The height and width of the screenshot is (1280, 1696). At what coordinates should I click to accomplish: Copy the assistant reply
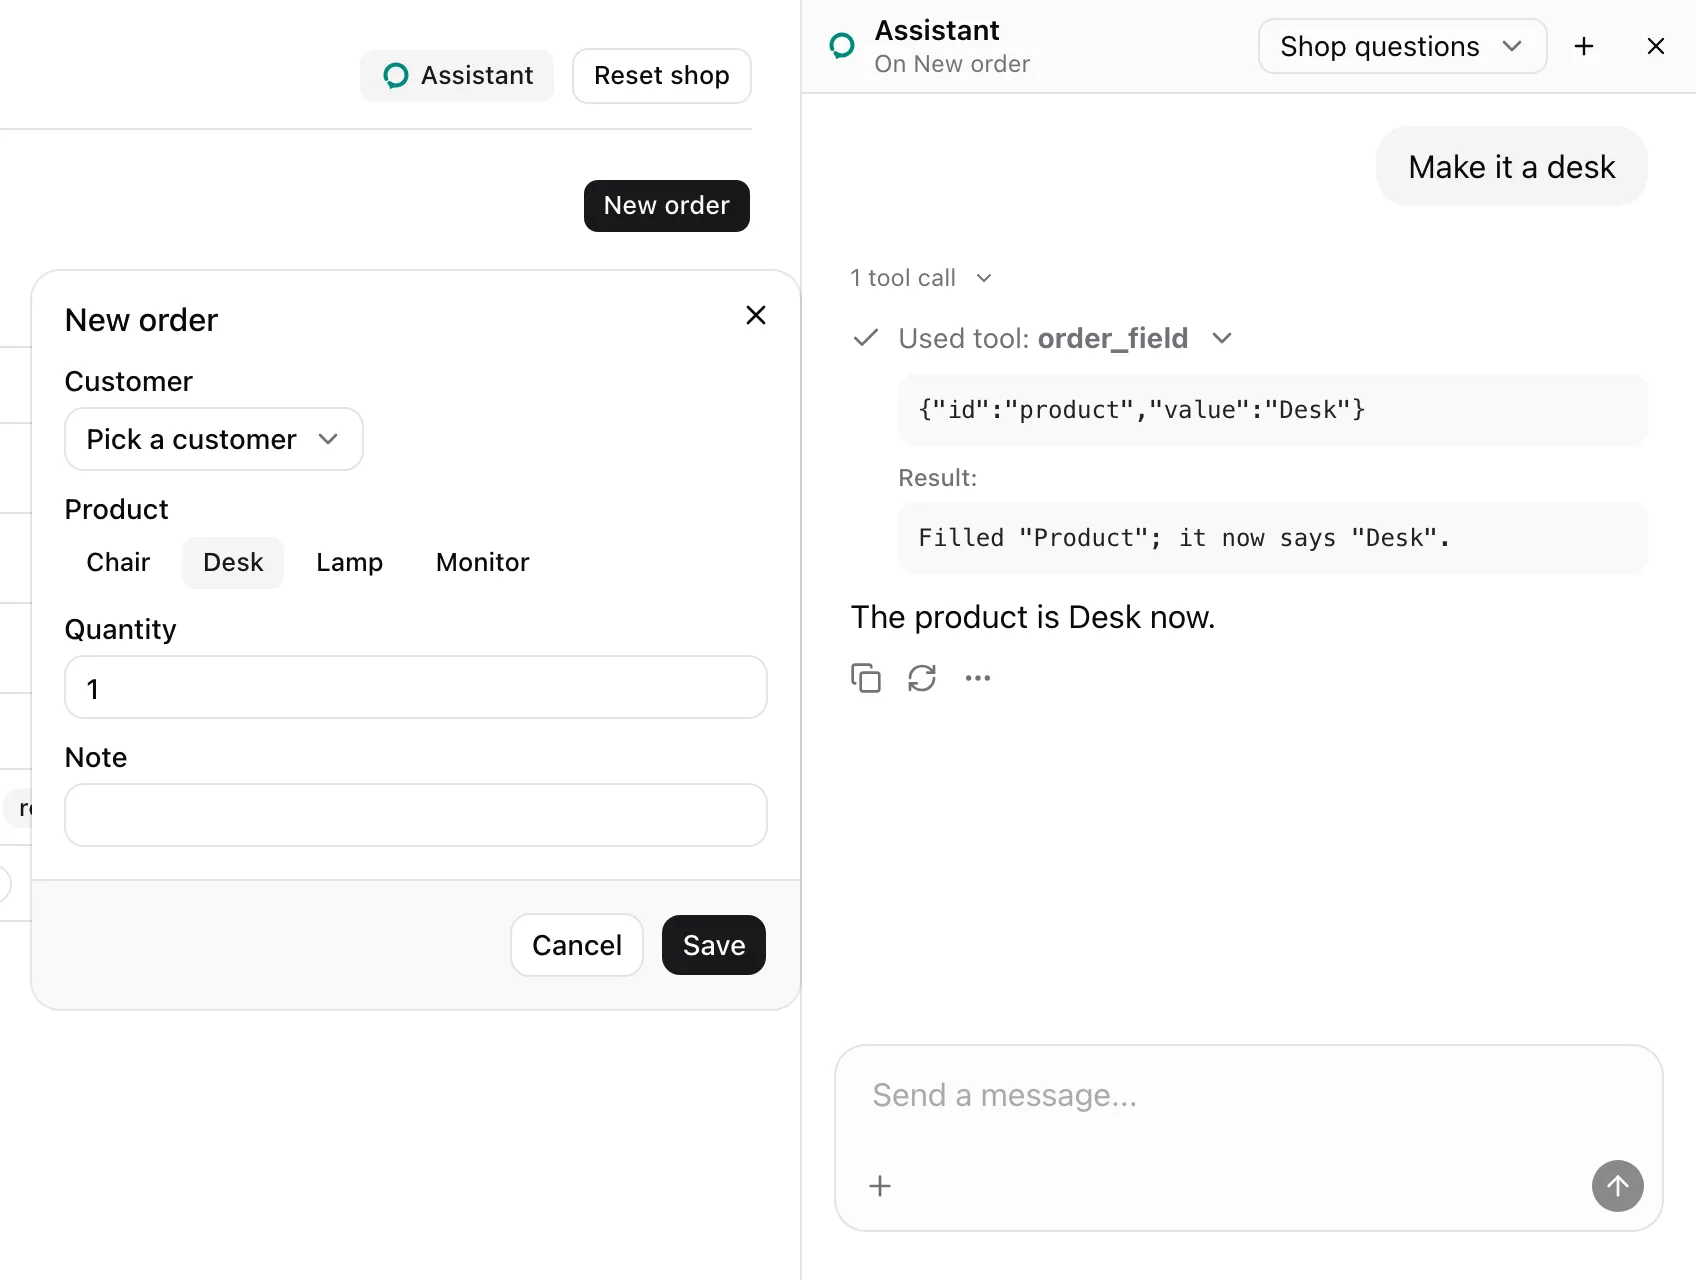866,678
